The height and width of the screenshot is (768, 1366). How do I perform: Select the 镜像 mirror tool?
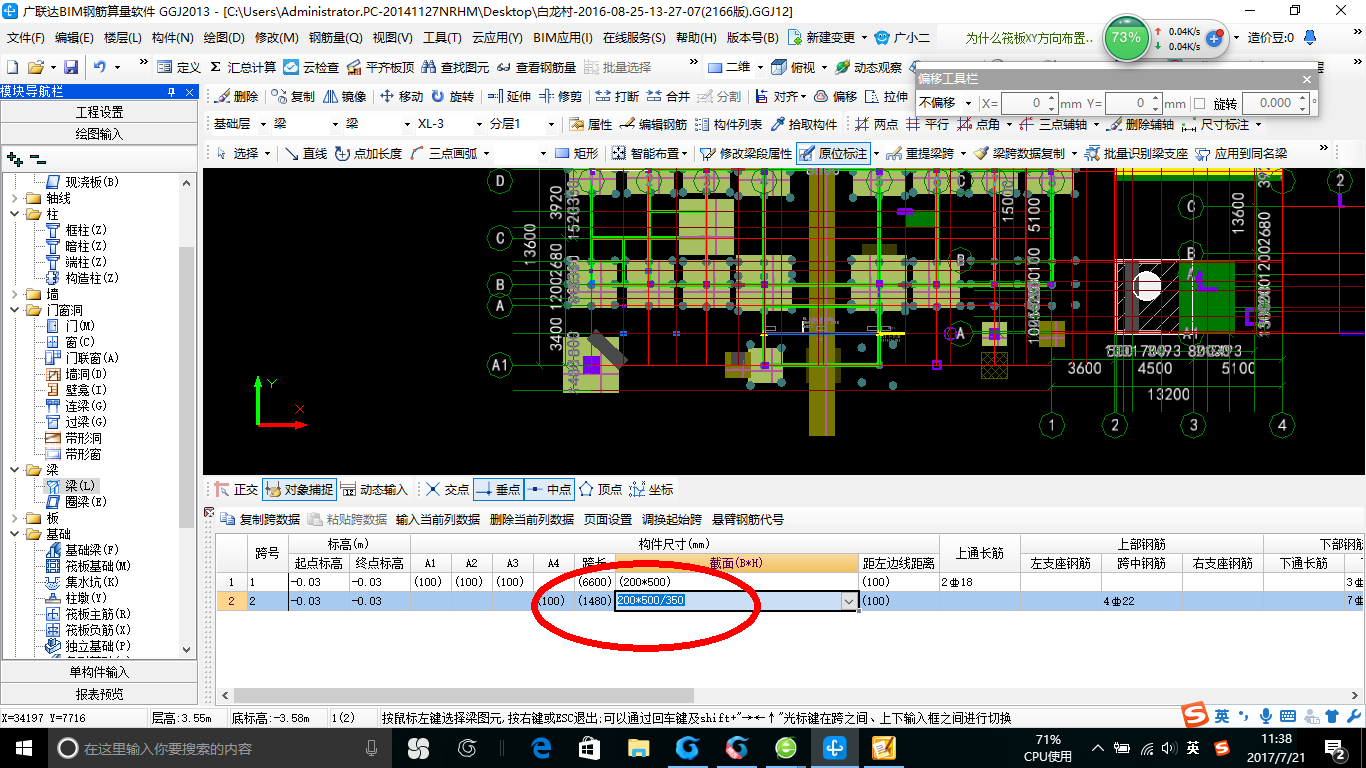pos(345,97)
